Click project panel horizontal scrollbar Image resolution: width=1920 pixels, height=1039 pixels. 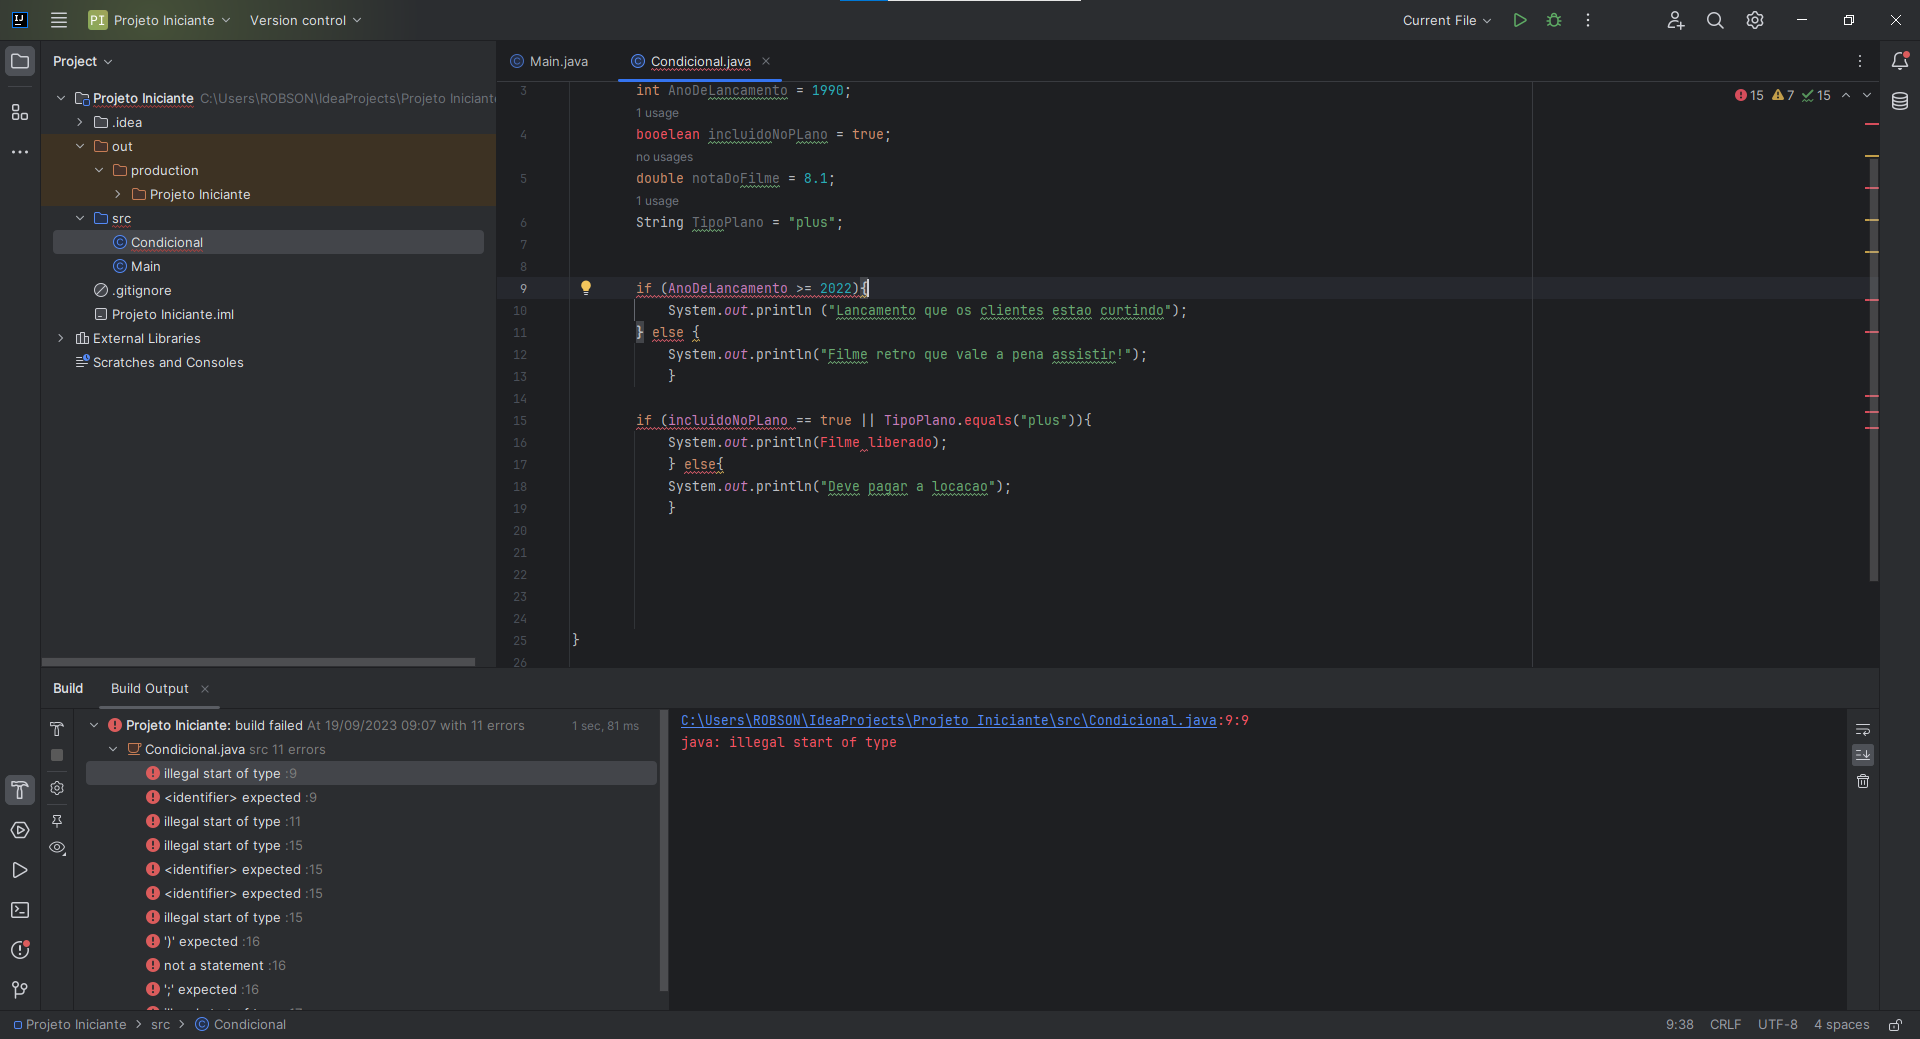pos(258,662)
